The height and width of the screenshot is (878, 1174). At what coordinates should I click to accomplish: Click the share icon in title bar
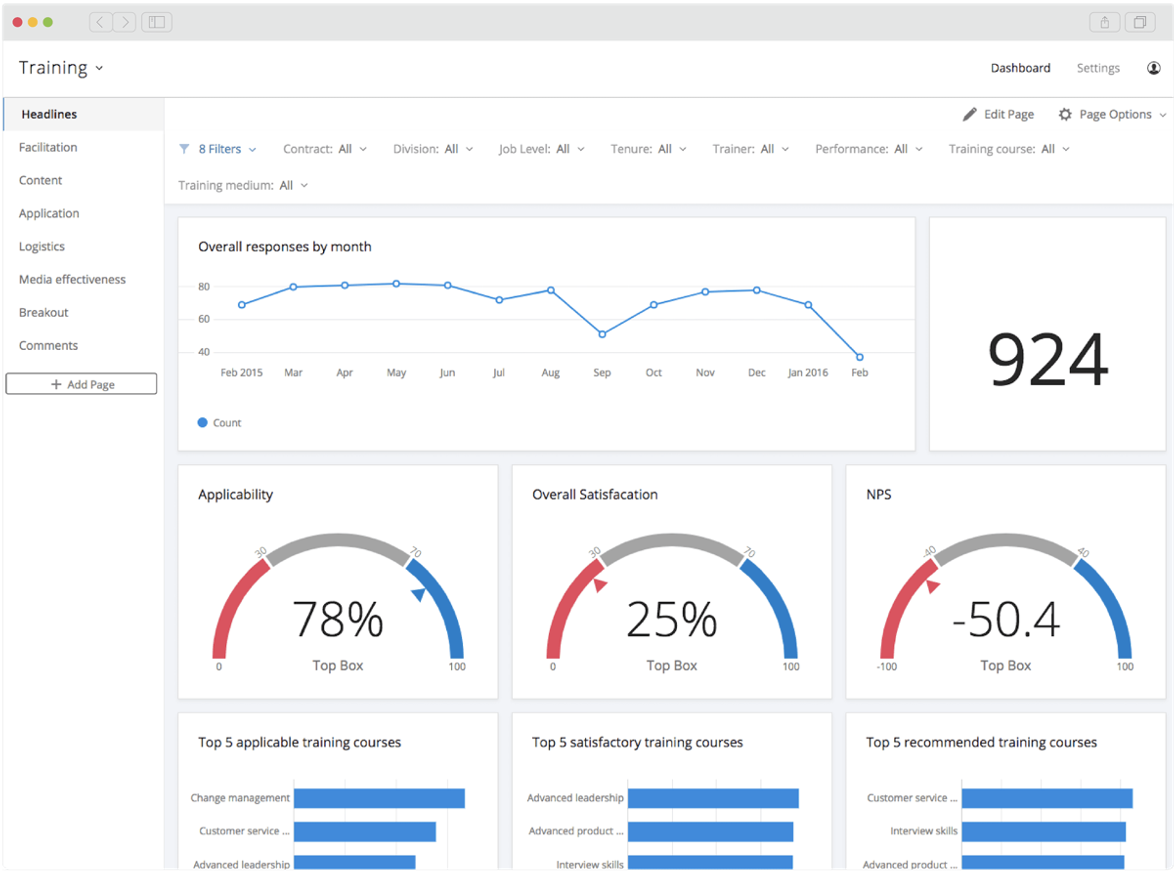click(1105, 22)
